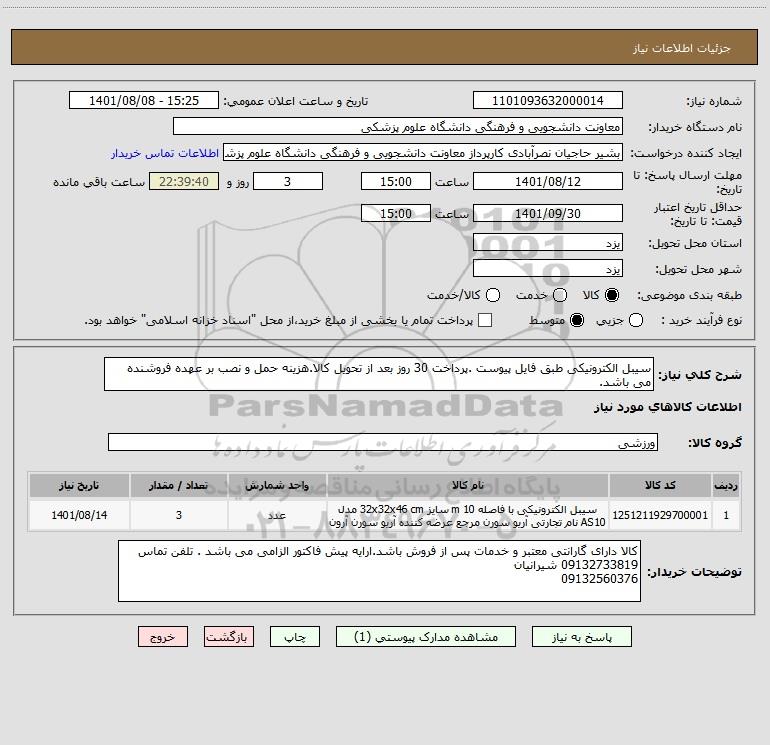
Task: Click the deadline time field beside 1401/08/12
Action: (396, 181)
